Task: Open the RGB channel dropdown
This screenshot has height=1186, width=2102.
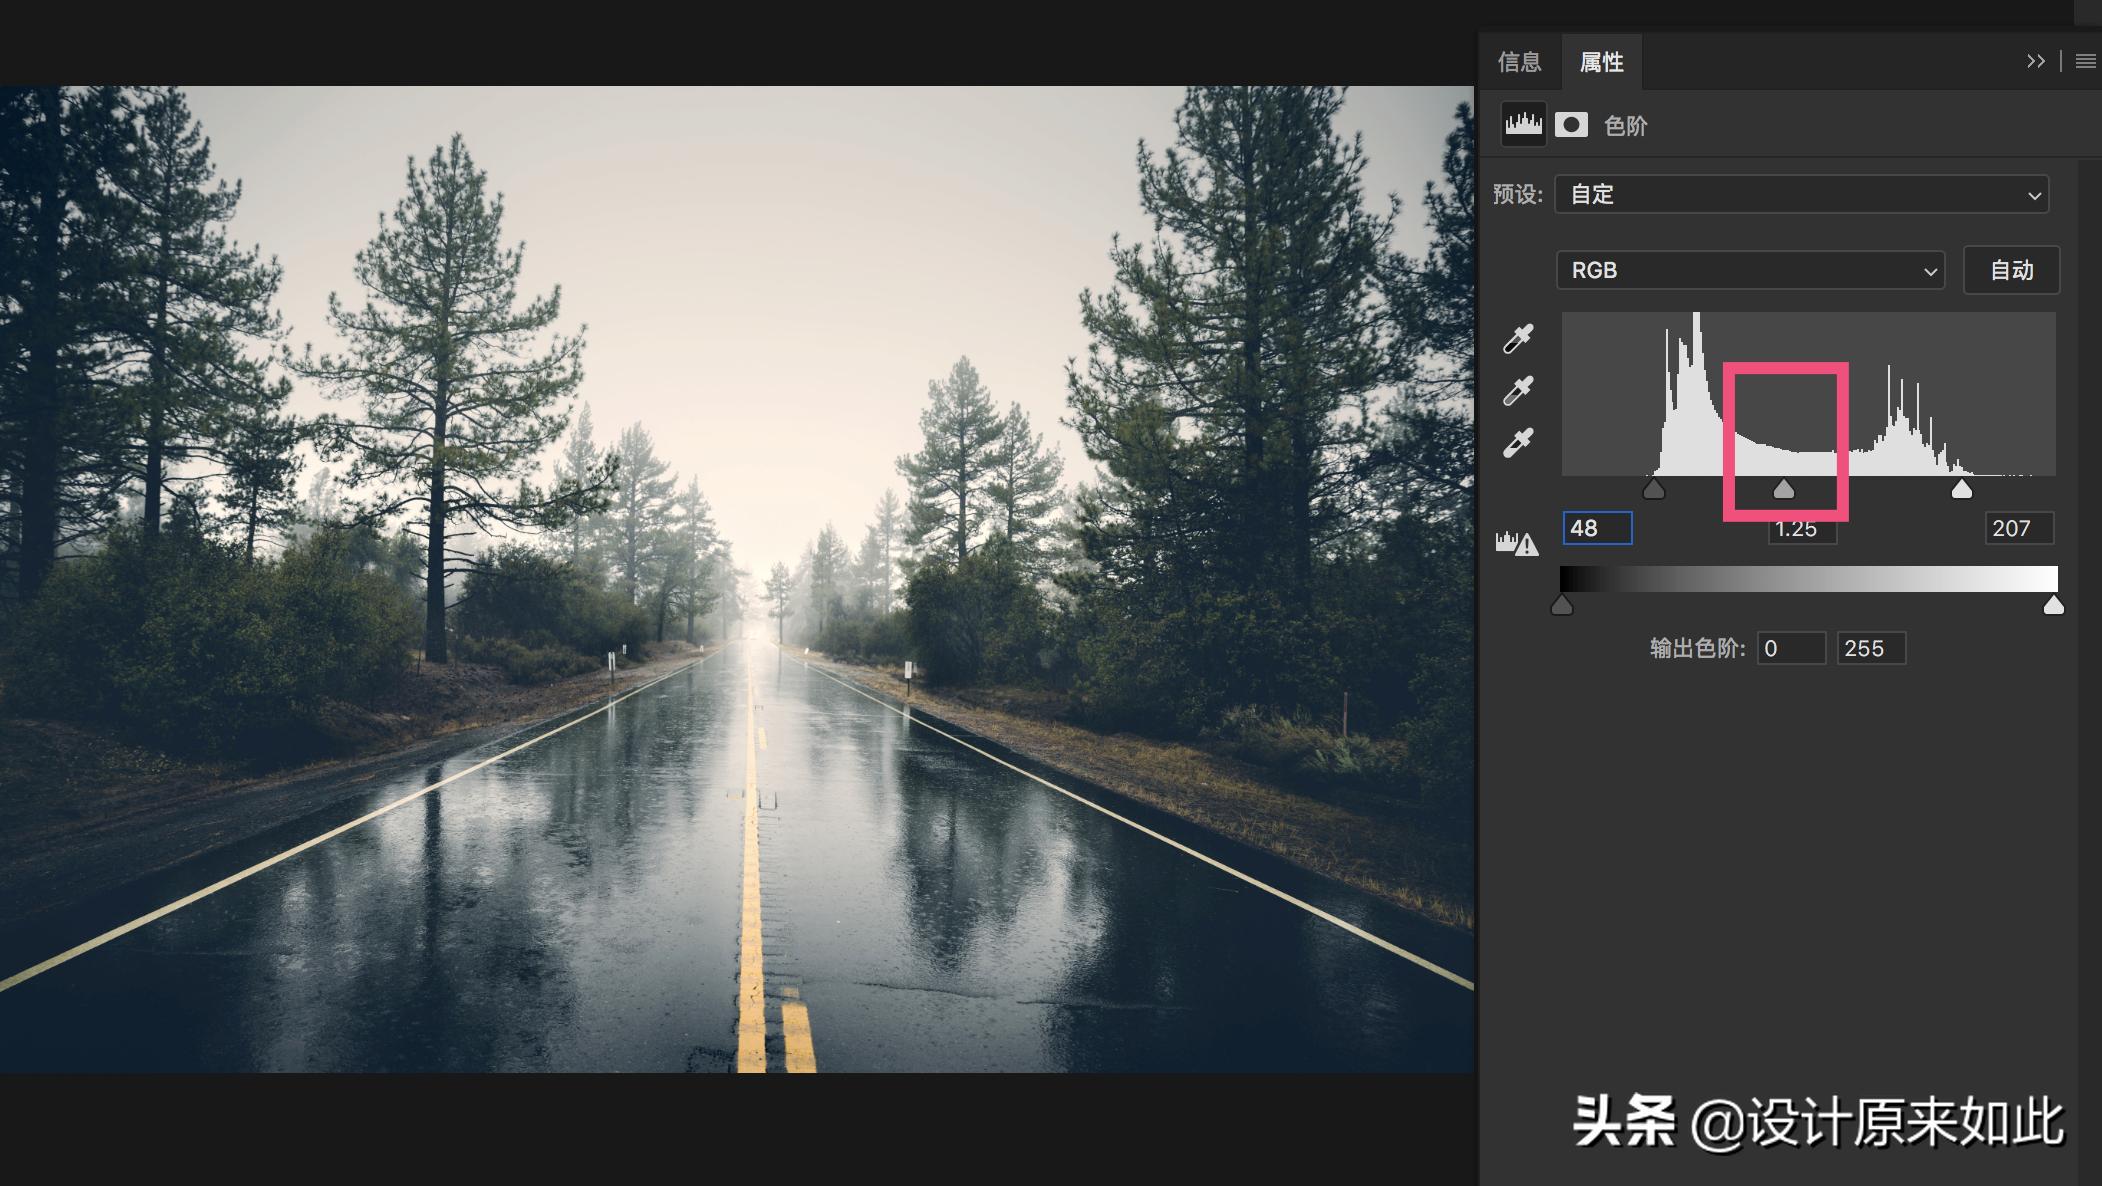Action: click(x=1750, y=270)
